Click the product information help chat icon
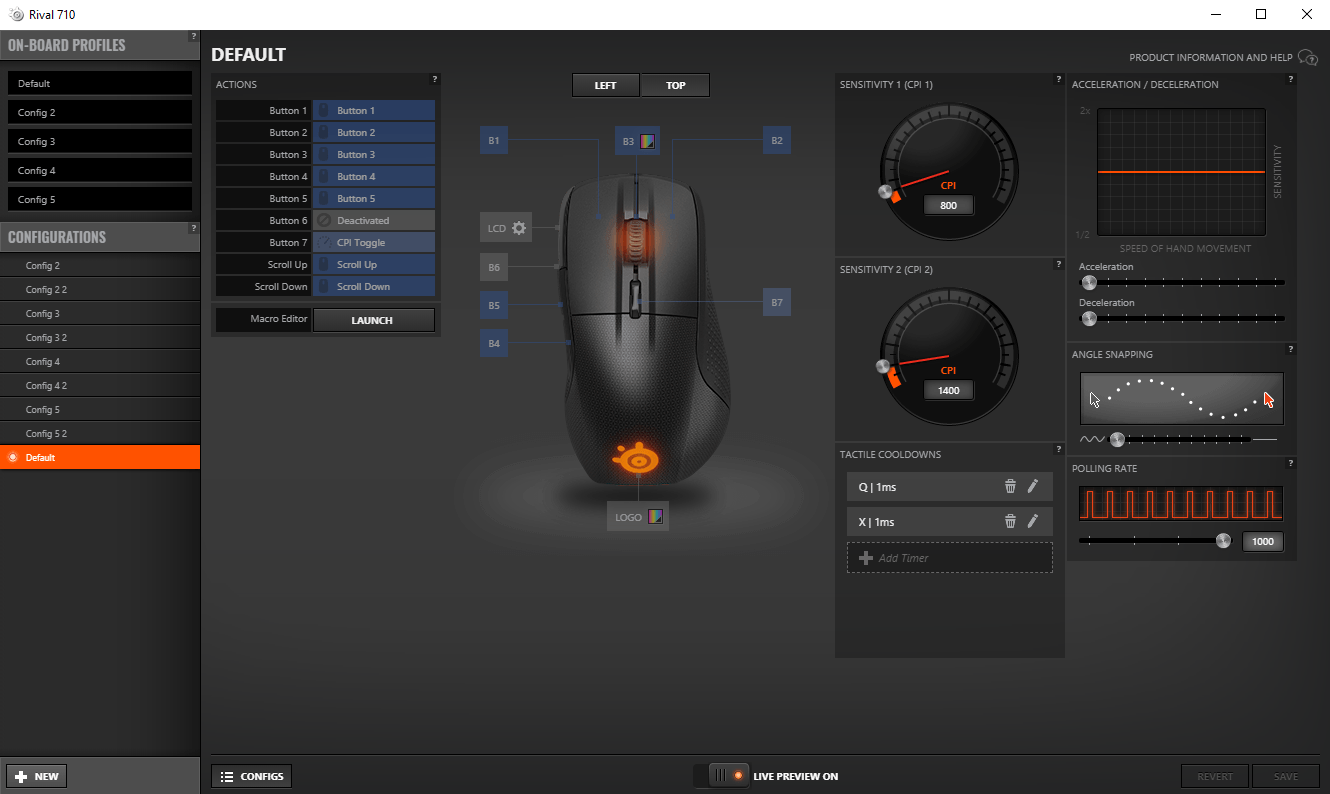The height and width of the screenshot is (794, 1330). pyautogui.click(x=1308, y=58)
